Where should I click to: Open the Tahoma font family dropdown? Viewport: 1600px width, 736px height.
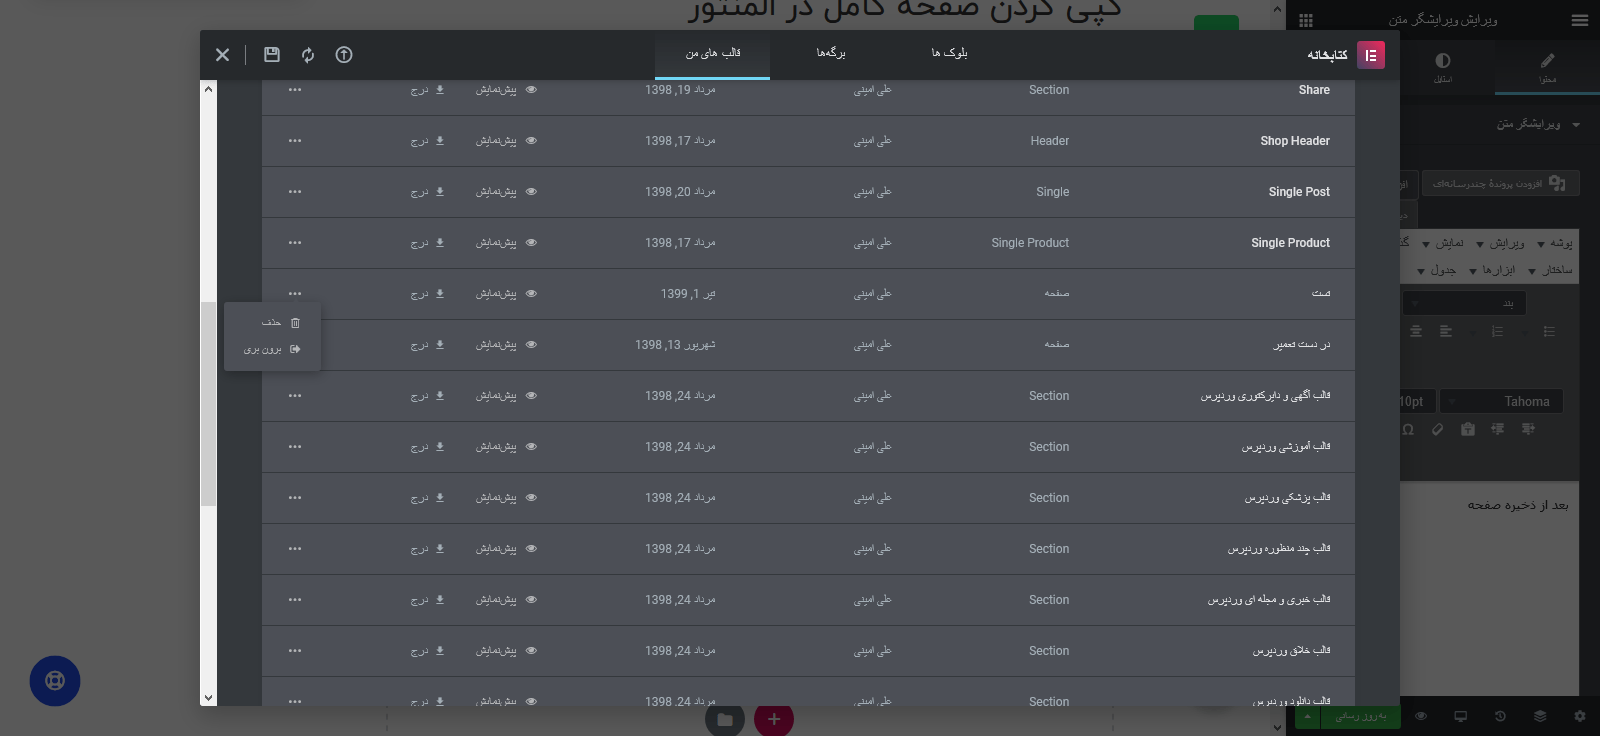[x=1501, y=401]
